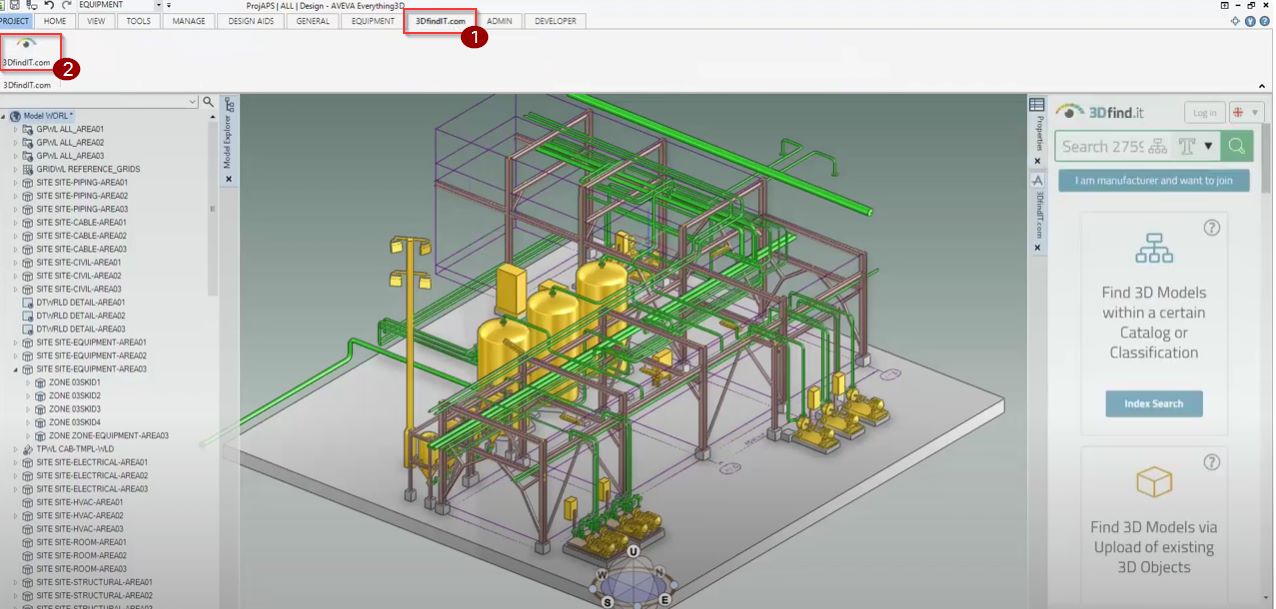
Task: Click the Log in button
Action: 1205,113
